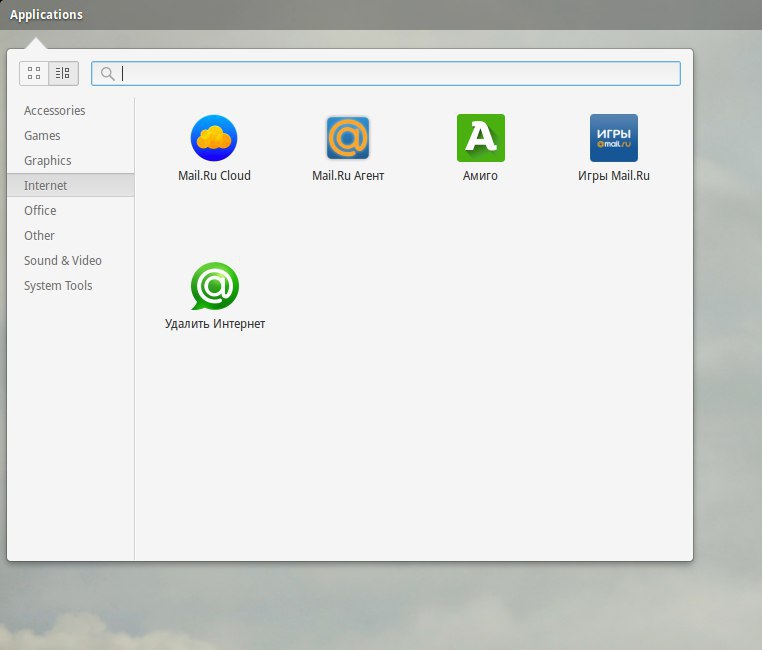The height and width of the screenshot is (650, 762).
Task: Open the Mail.Ru Агент orange @ icon
Action: pyautogui.click(x=348, y=138)
